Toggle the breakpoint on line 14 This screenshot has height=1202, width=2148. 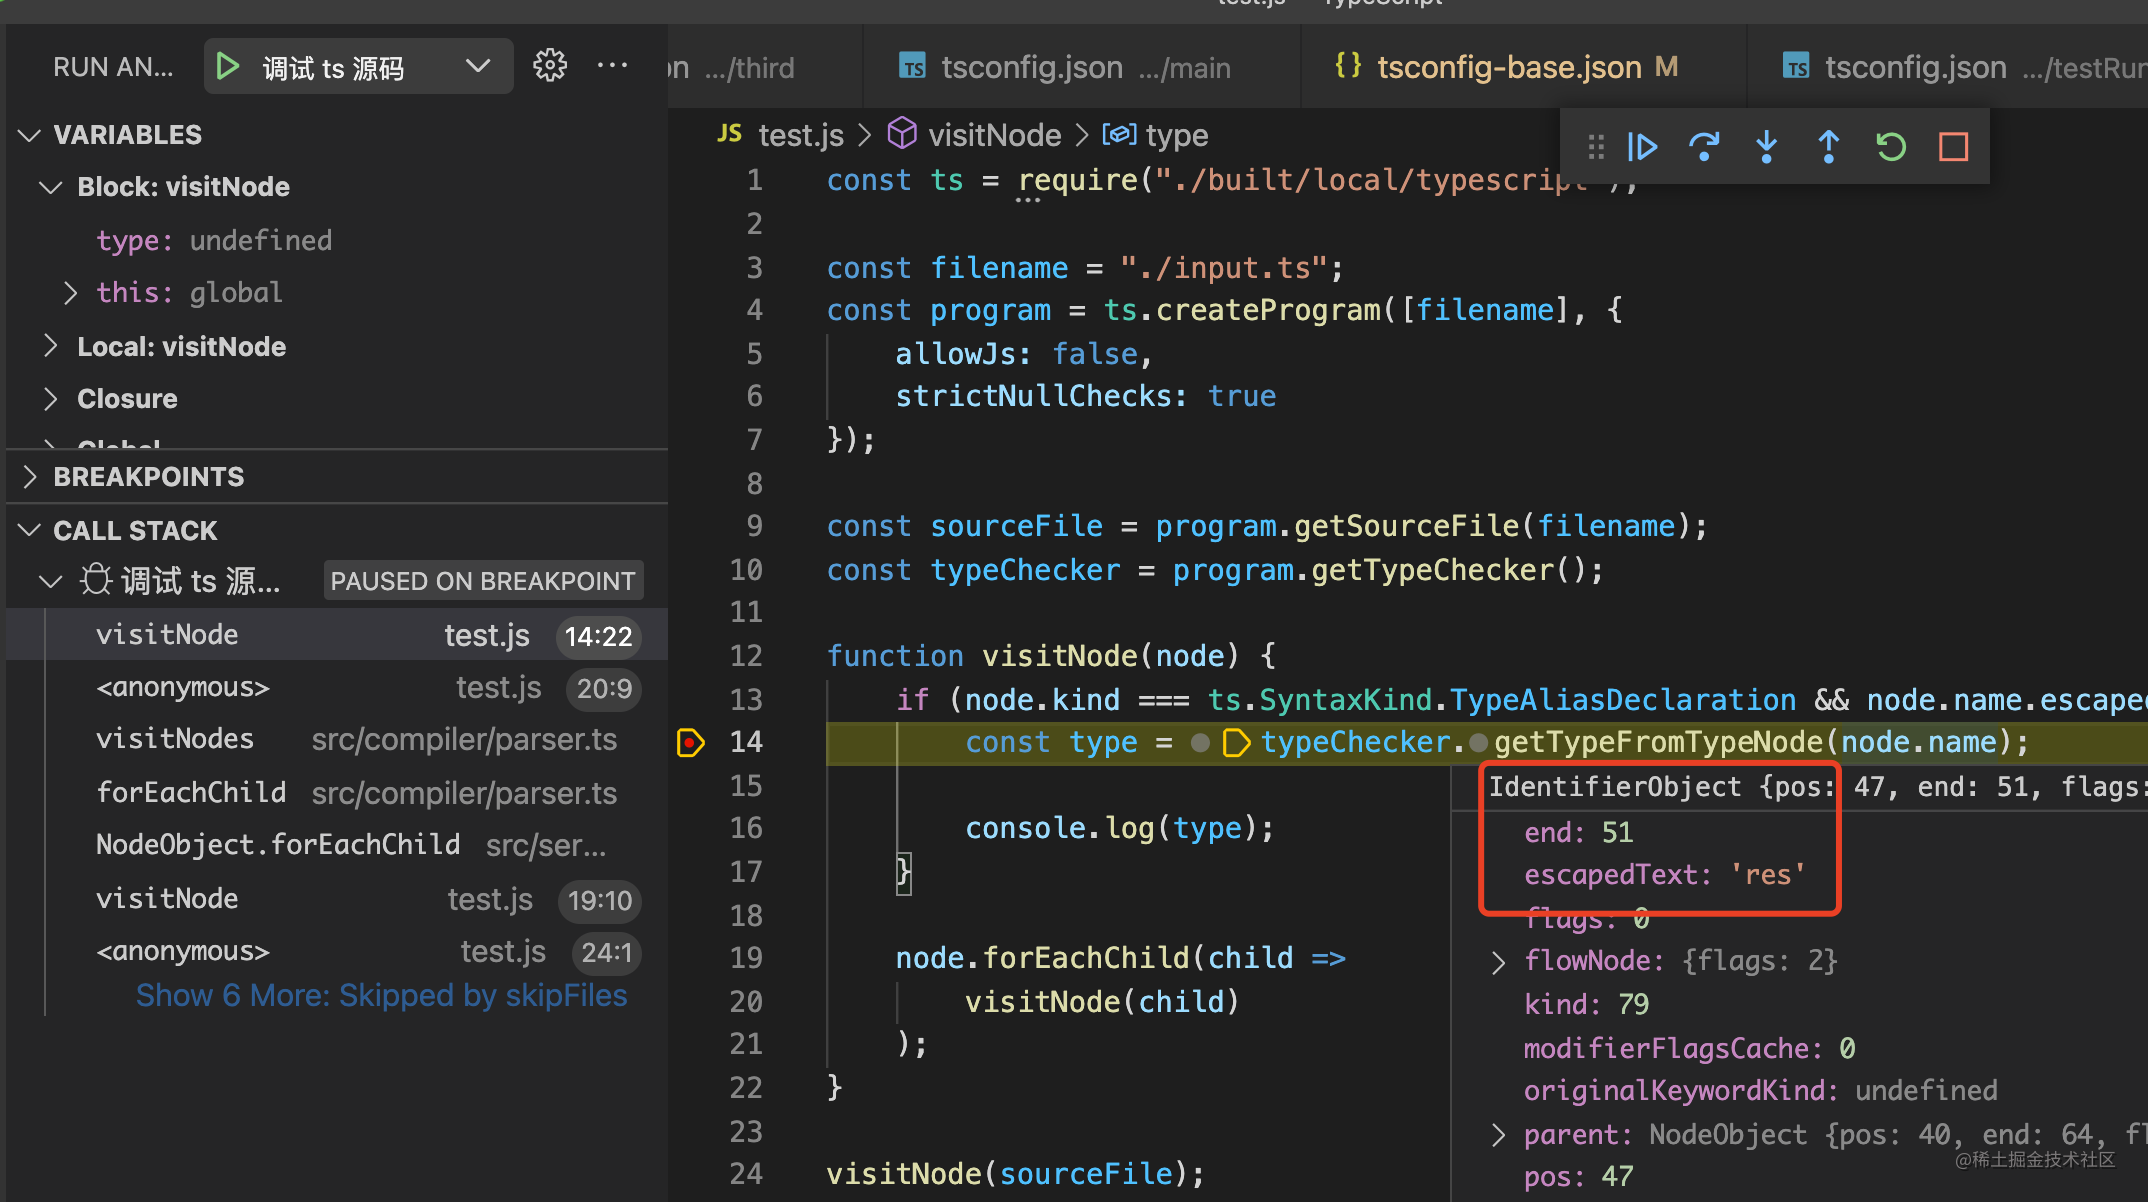(x=690, y=742)
